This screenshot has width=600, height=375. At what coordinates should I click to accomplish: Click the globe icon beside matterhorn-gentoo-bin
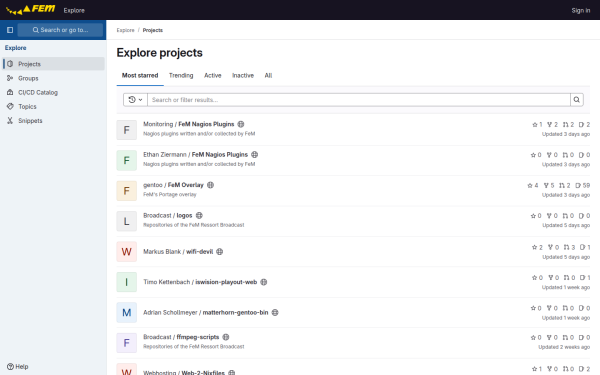point(275,312)
